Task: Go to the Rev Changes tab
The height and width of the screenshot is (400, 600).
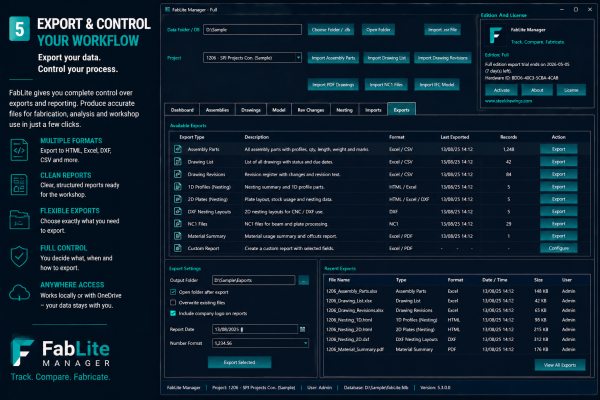Action: 311,110
